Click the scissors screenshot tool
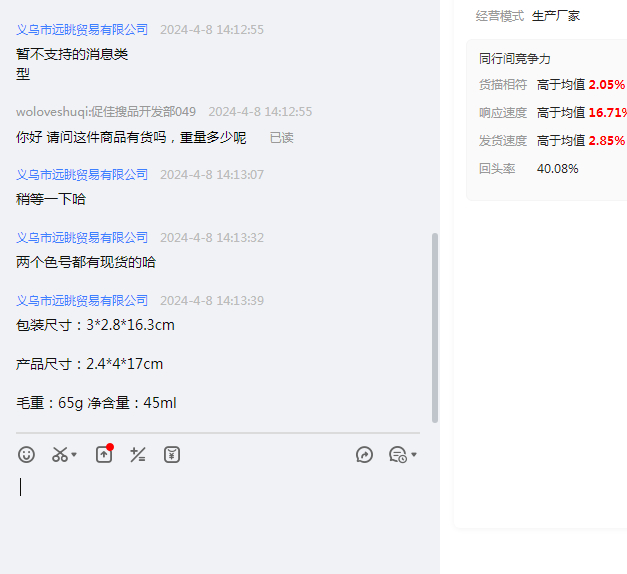This screenshot has height=574, width=627. pyautogui.click(x=60, y=455)
